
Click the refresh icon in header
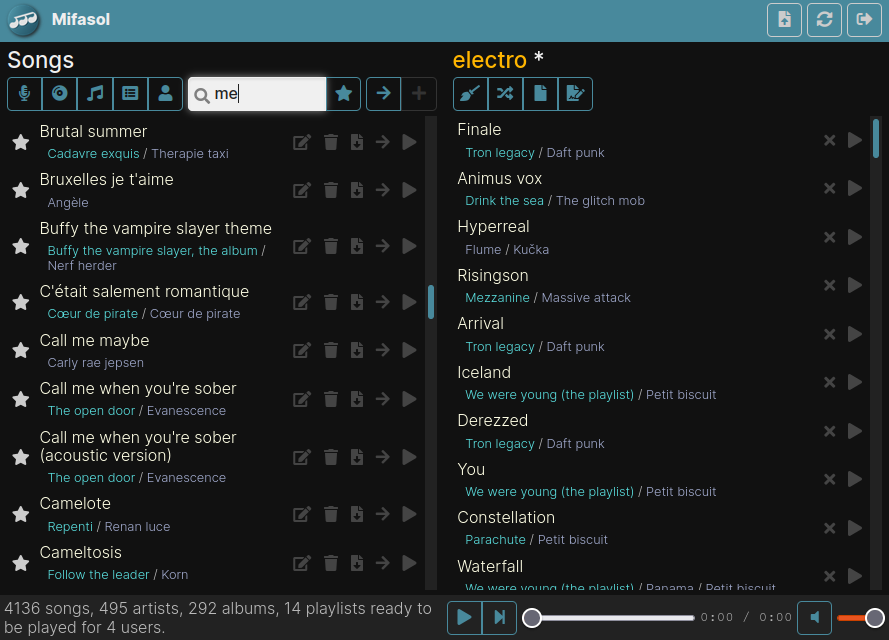tap(824, 20)
